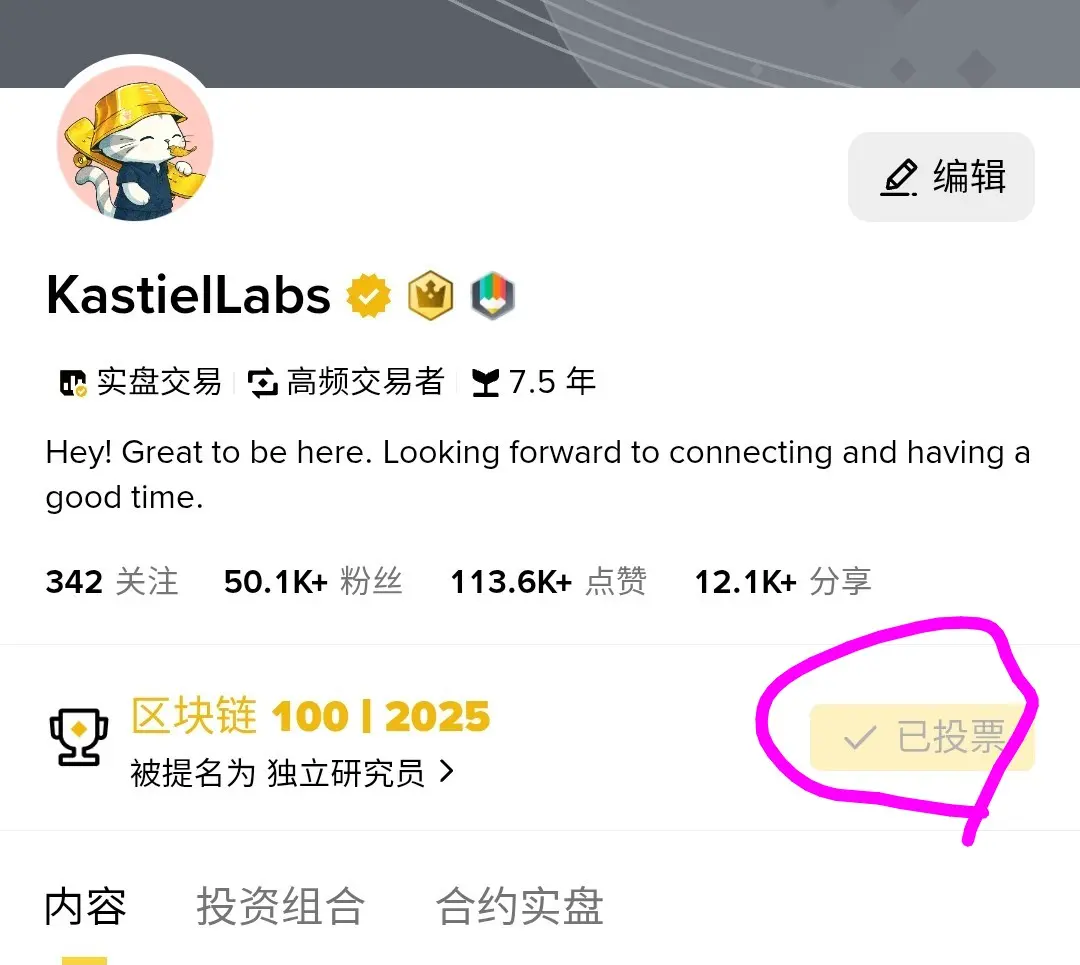Tap the pencil icon in 编辑 button

(x=900, y=178)
